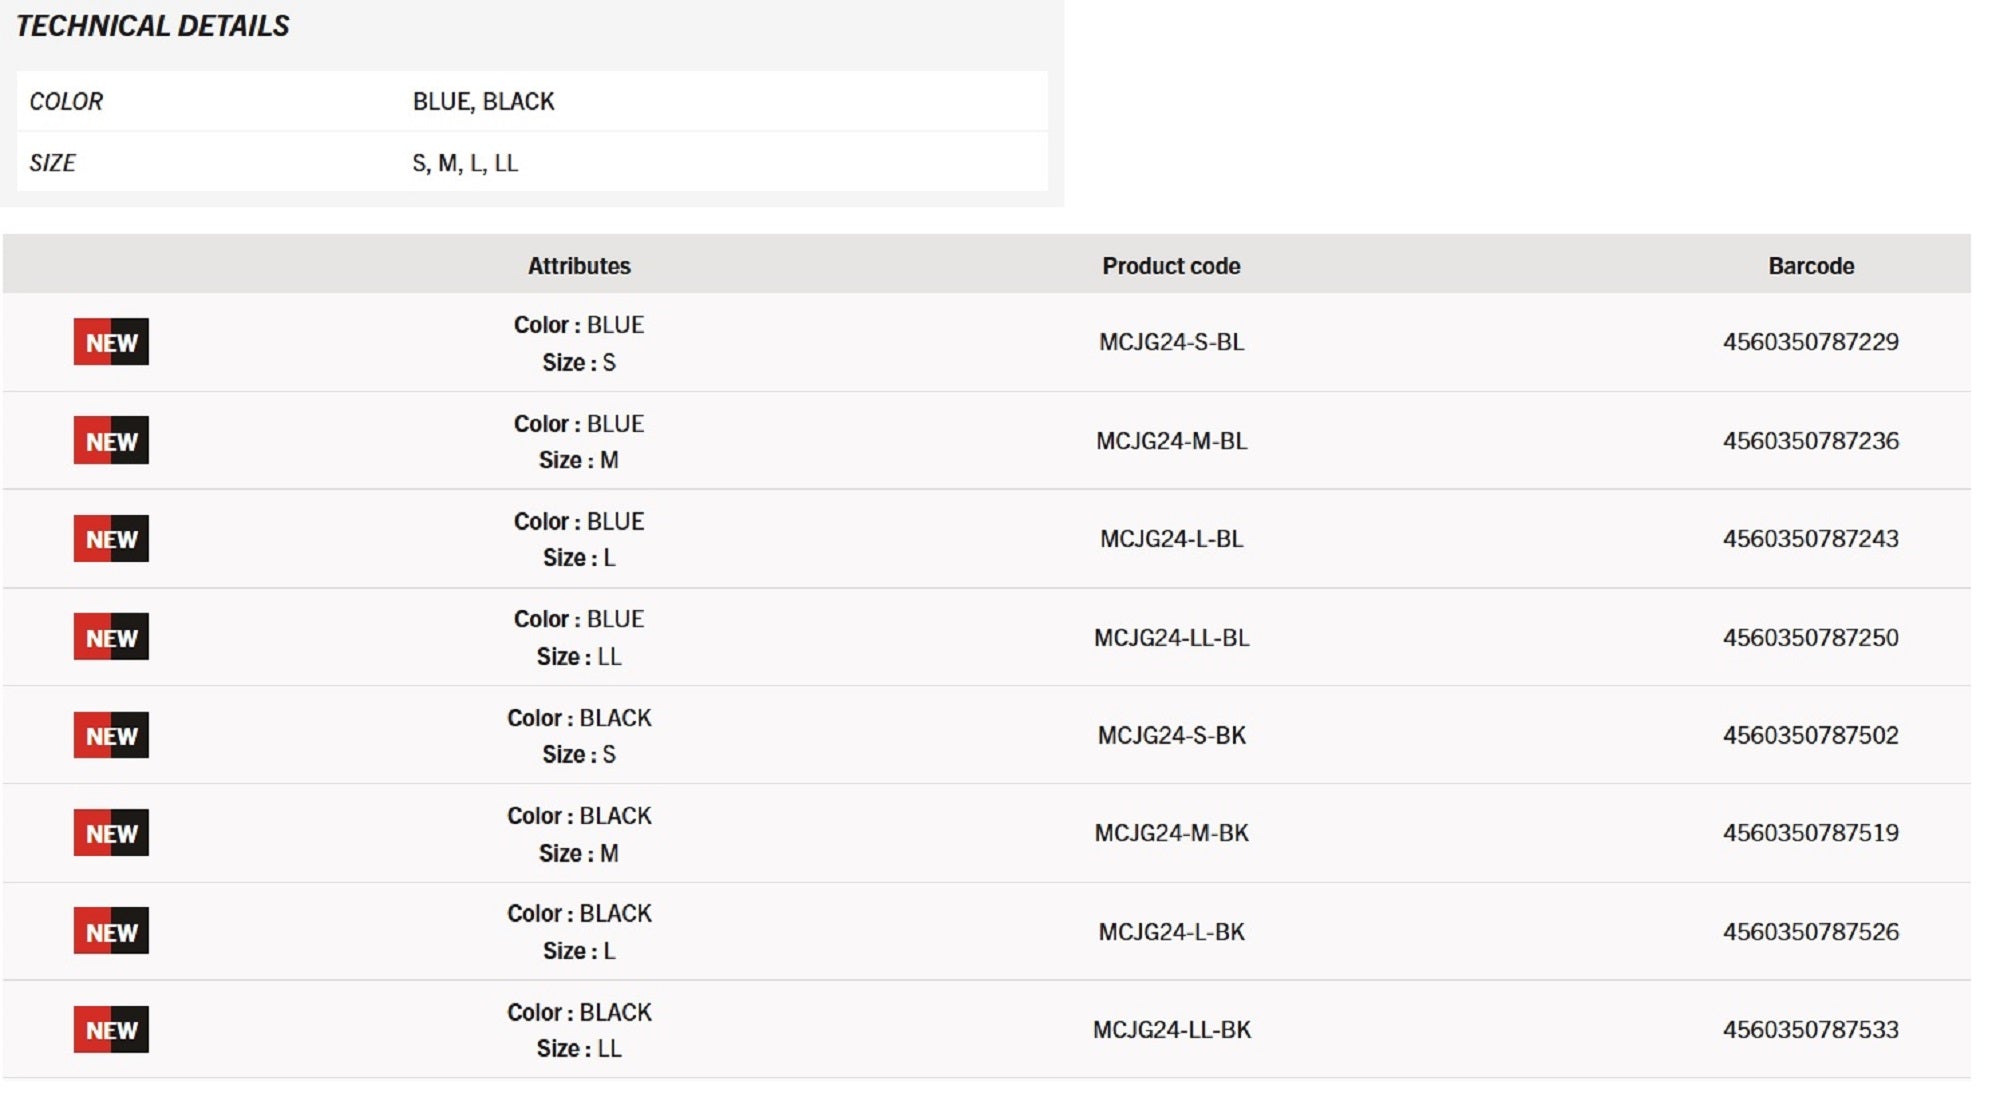This screenshot has height=1113, width=2000.
Task: Select product code MCJG24-S-BL
Action: pos(1171,342)
